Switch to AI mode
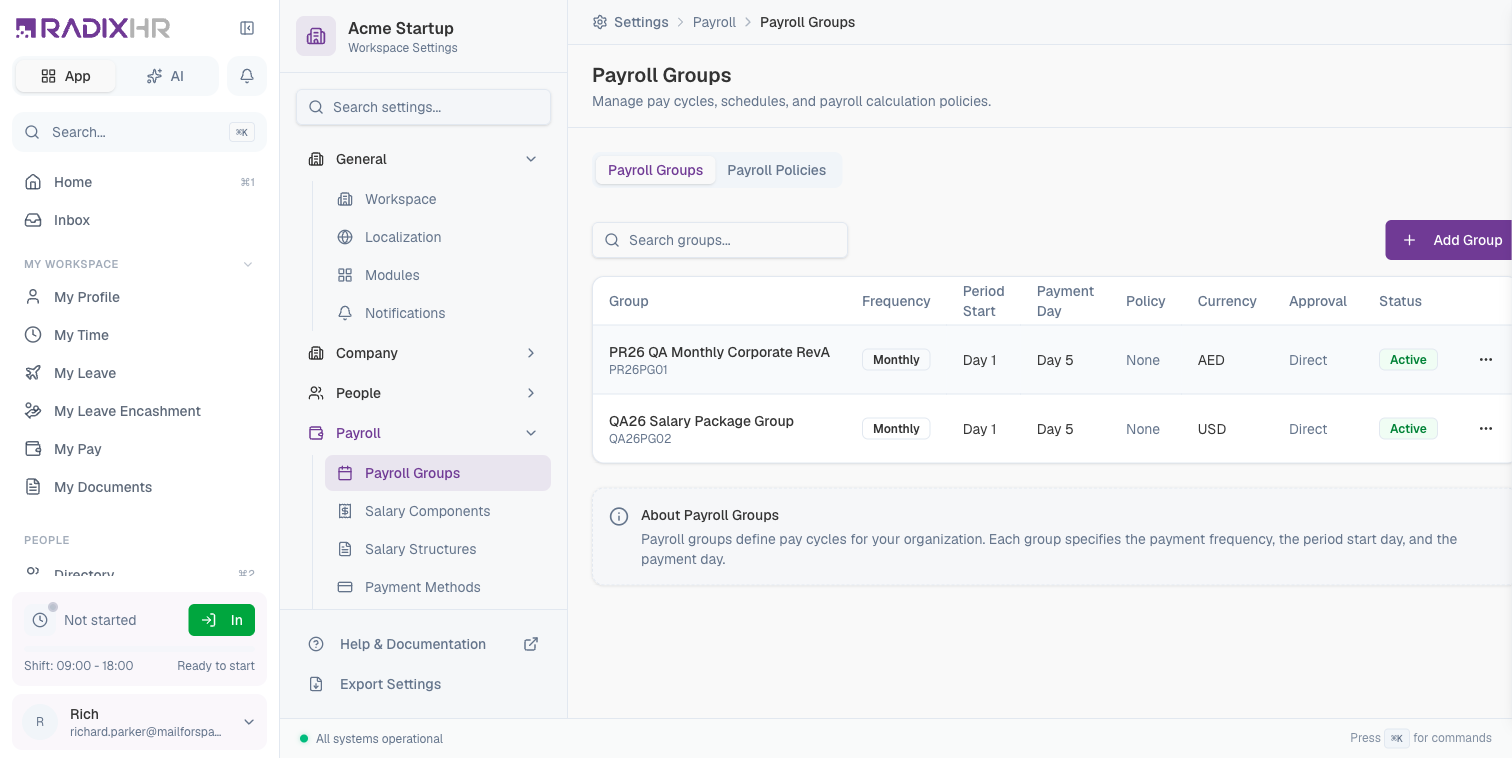This screenshot has height=758, width=1512. click(165, 76)
